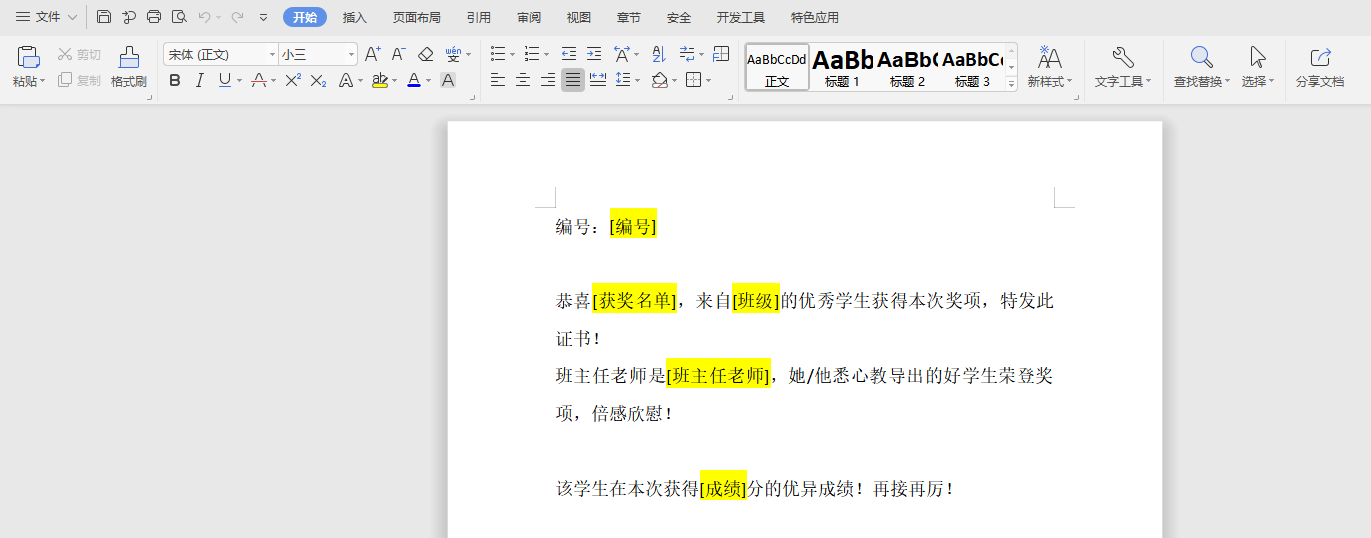Open the Developer Tools (开发工具) tab
The width and height of the screenshot is (1371, 538).
(x=741, y=17)
